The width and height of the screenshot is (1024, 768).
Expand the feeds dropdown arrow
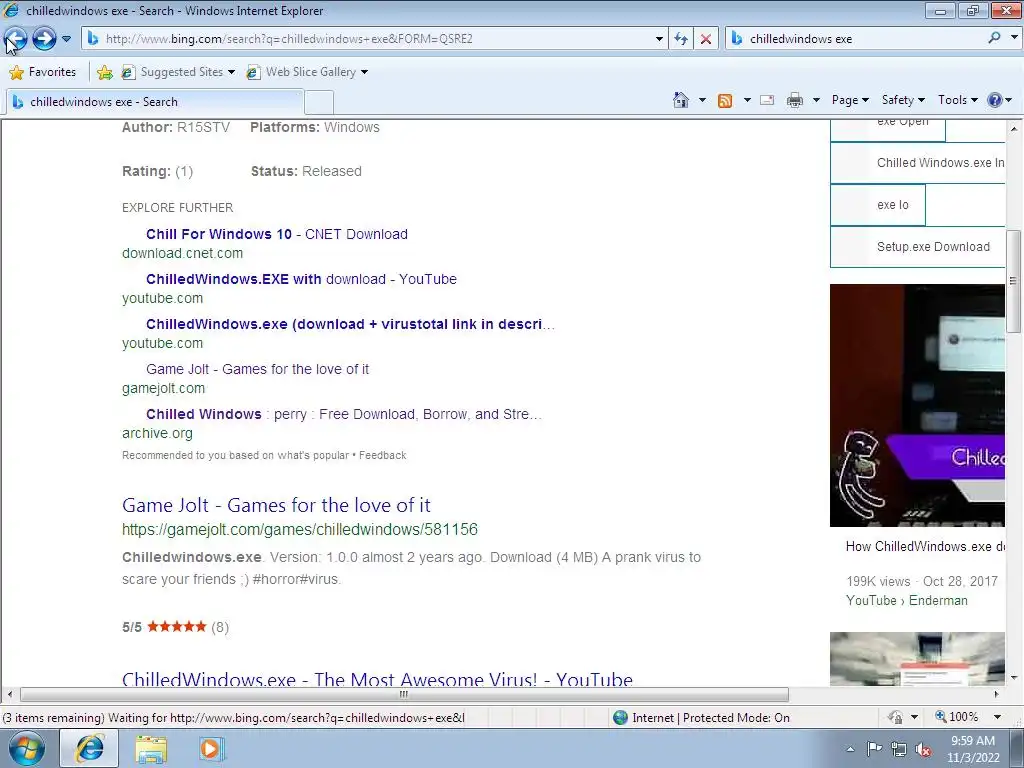pyautogui.click(x=747, y=100)
